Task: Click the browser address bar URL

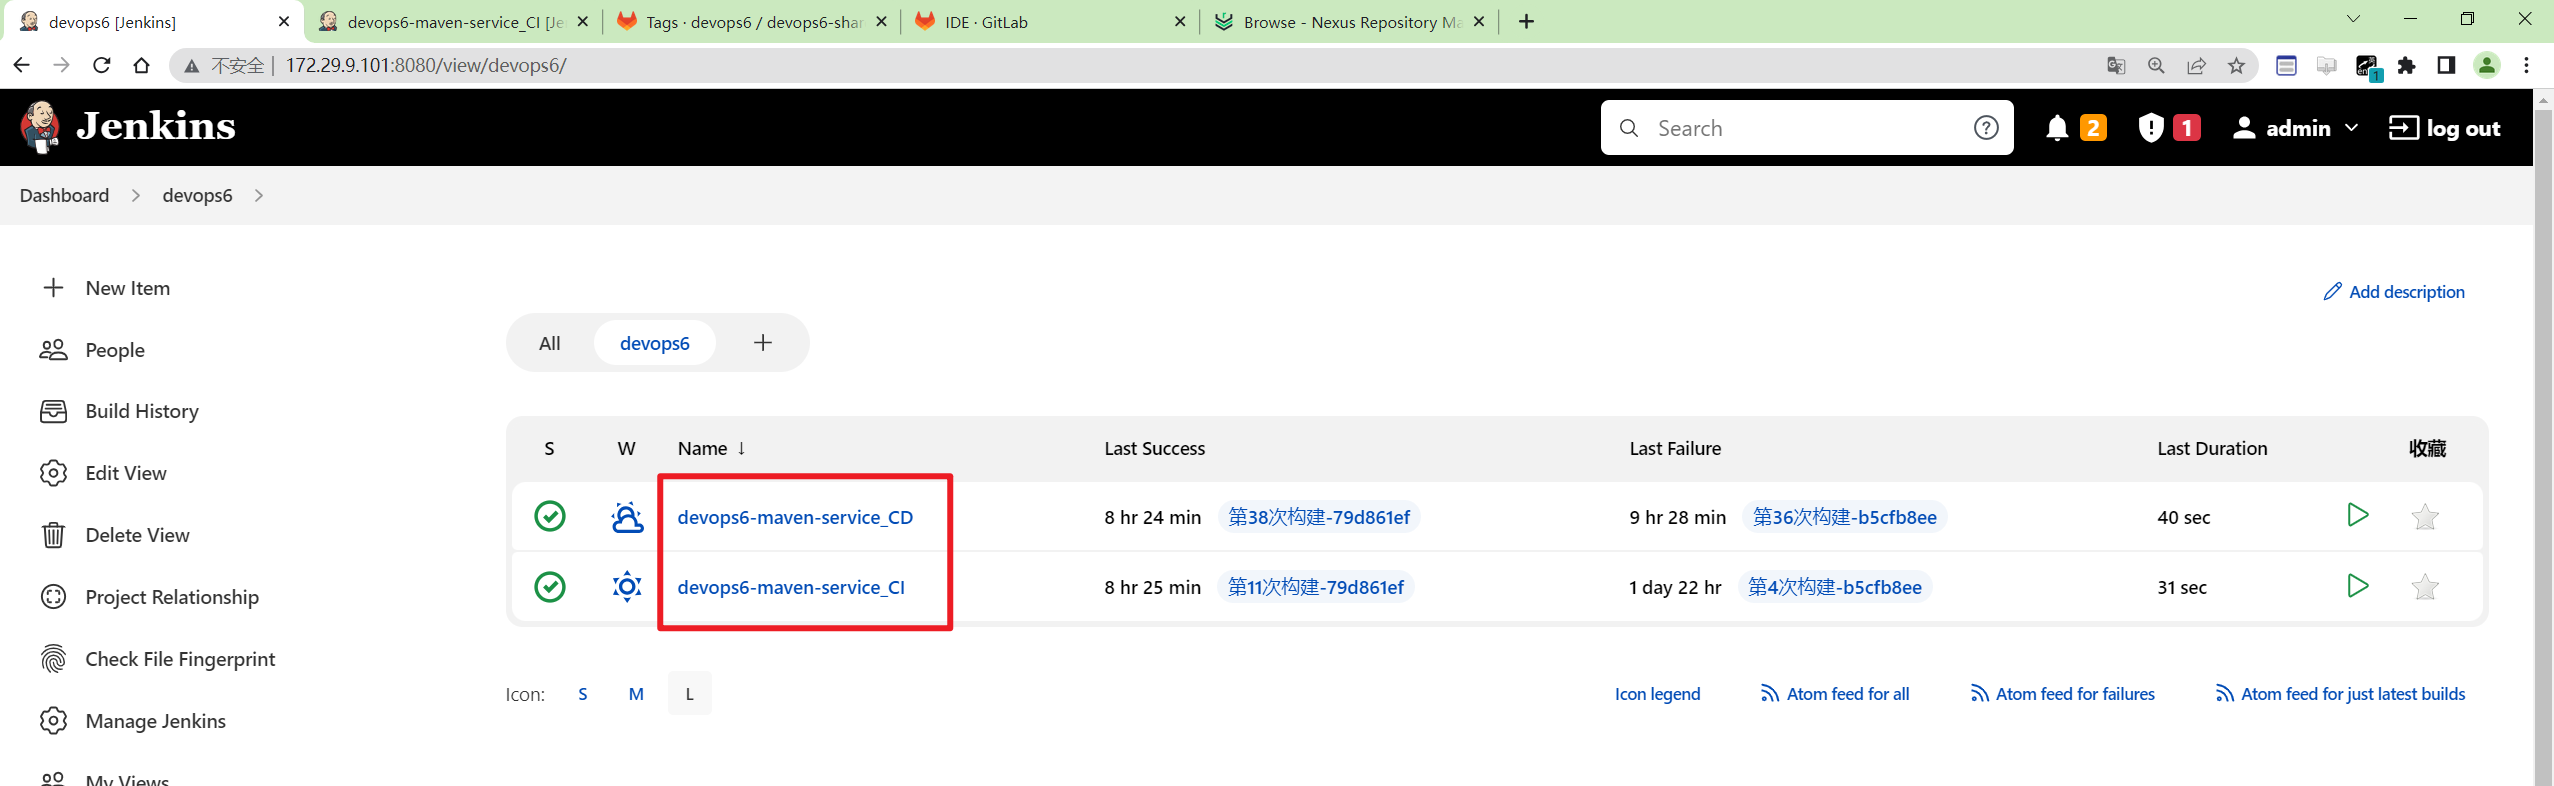Action: 426,66
